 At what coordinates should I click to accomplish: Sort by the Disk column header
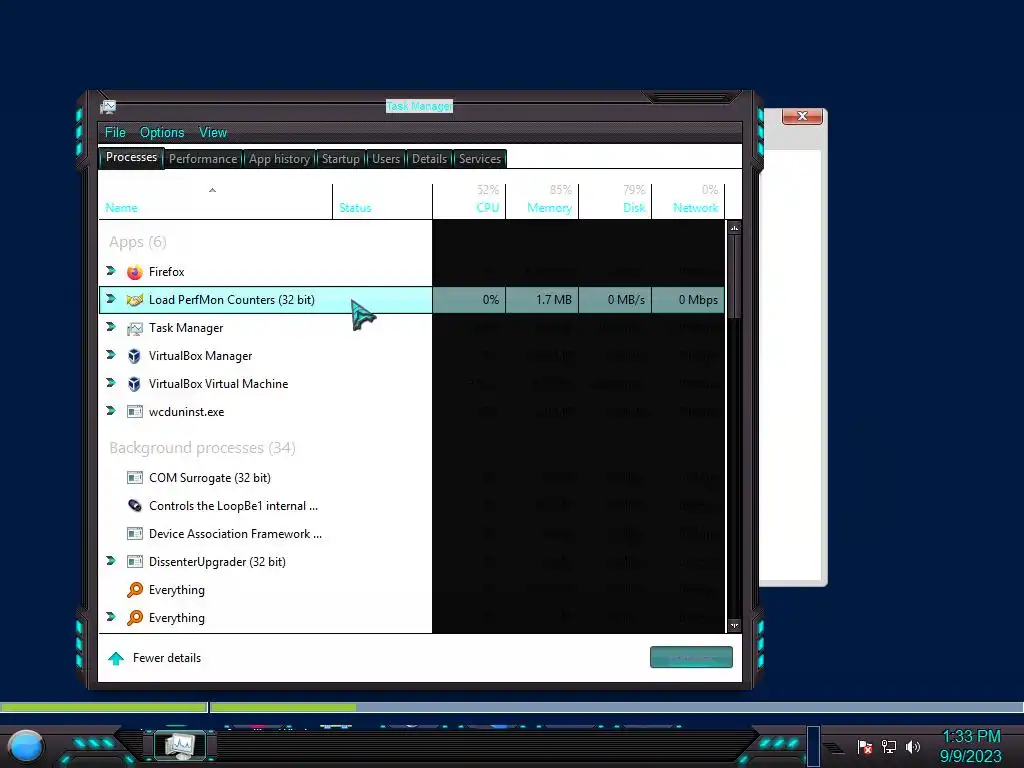click(x=616, y=200)
